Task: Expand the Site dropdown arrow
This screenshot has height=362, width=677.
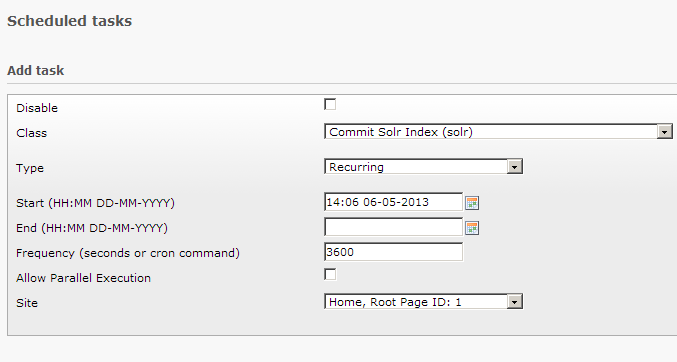Action: (514, 302)
